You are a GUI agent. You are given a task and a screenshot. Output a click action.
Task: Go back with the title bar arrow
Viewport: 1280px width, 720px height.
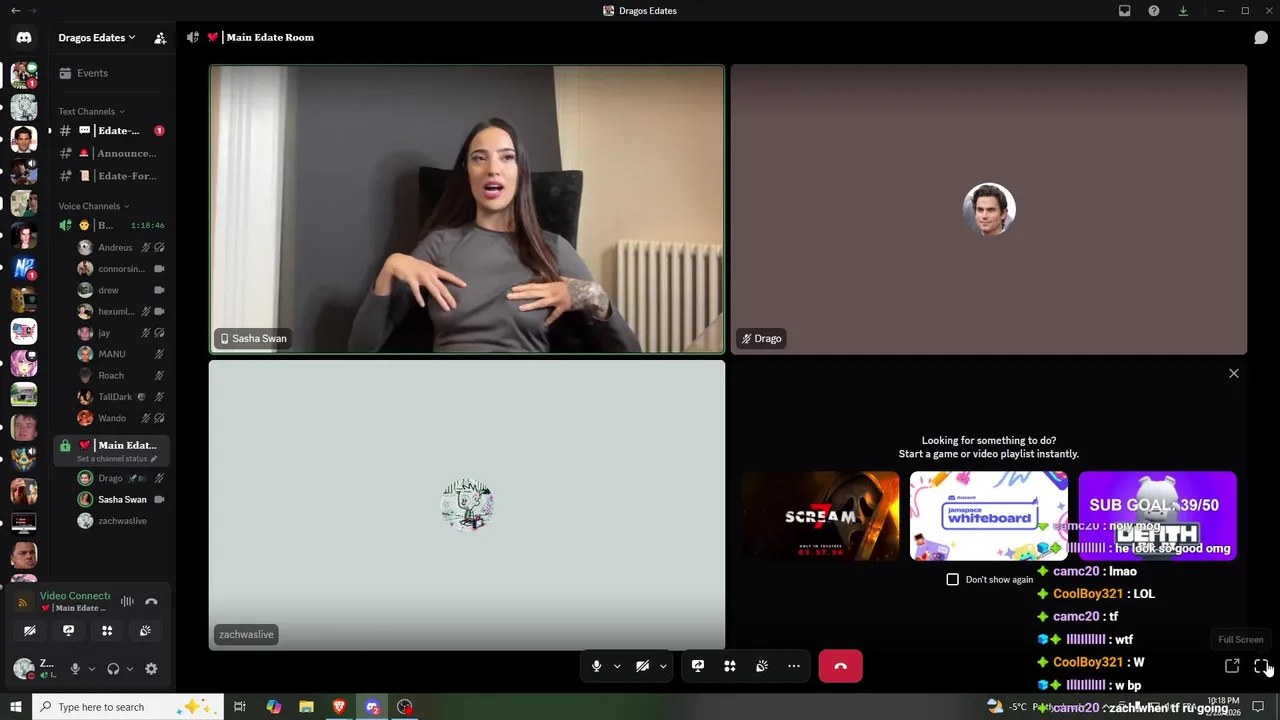pyautogui.click(x=15, y=11)
